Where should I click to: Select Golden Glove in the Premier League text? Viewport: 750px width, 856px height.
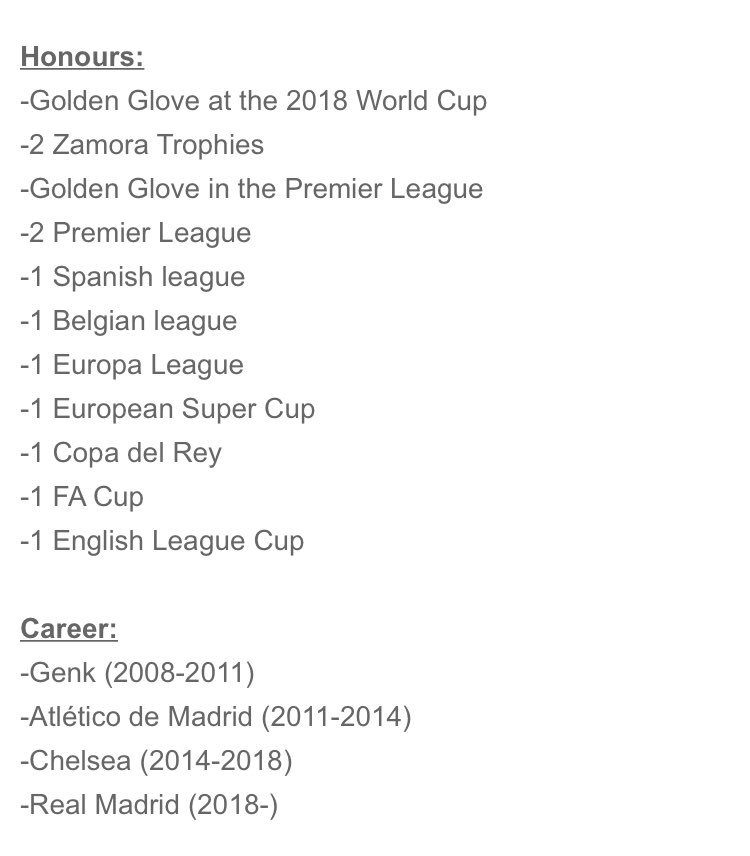point(251,189)
